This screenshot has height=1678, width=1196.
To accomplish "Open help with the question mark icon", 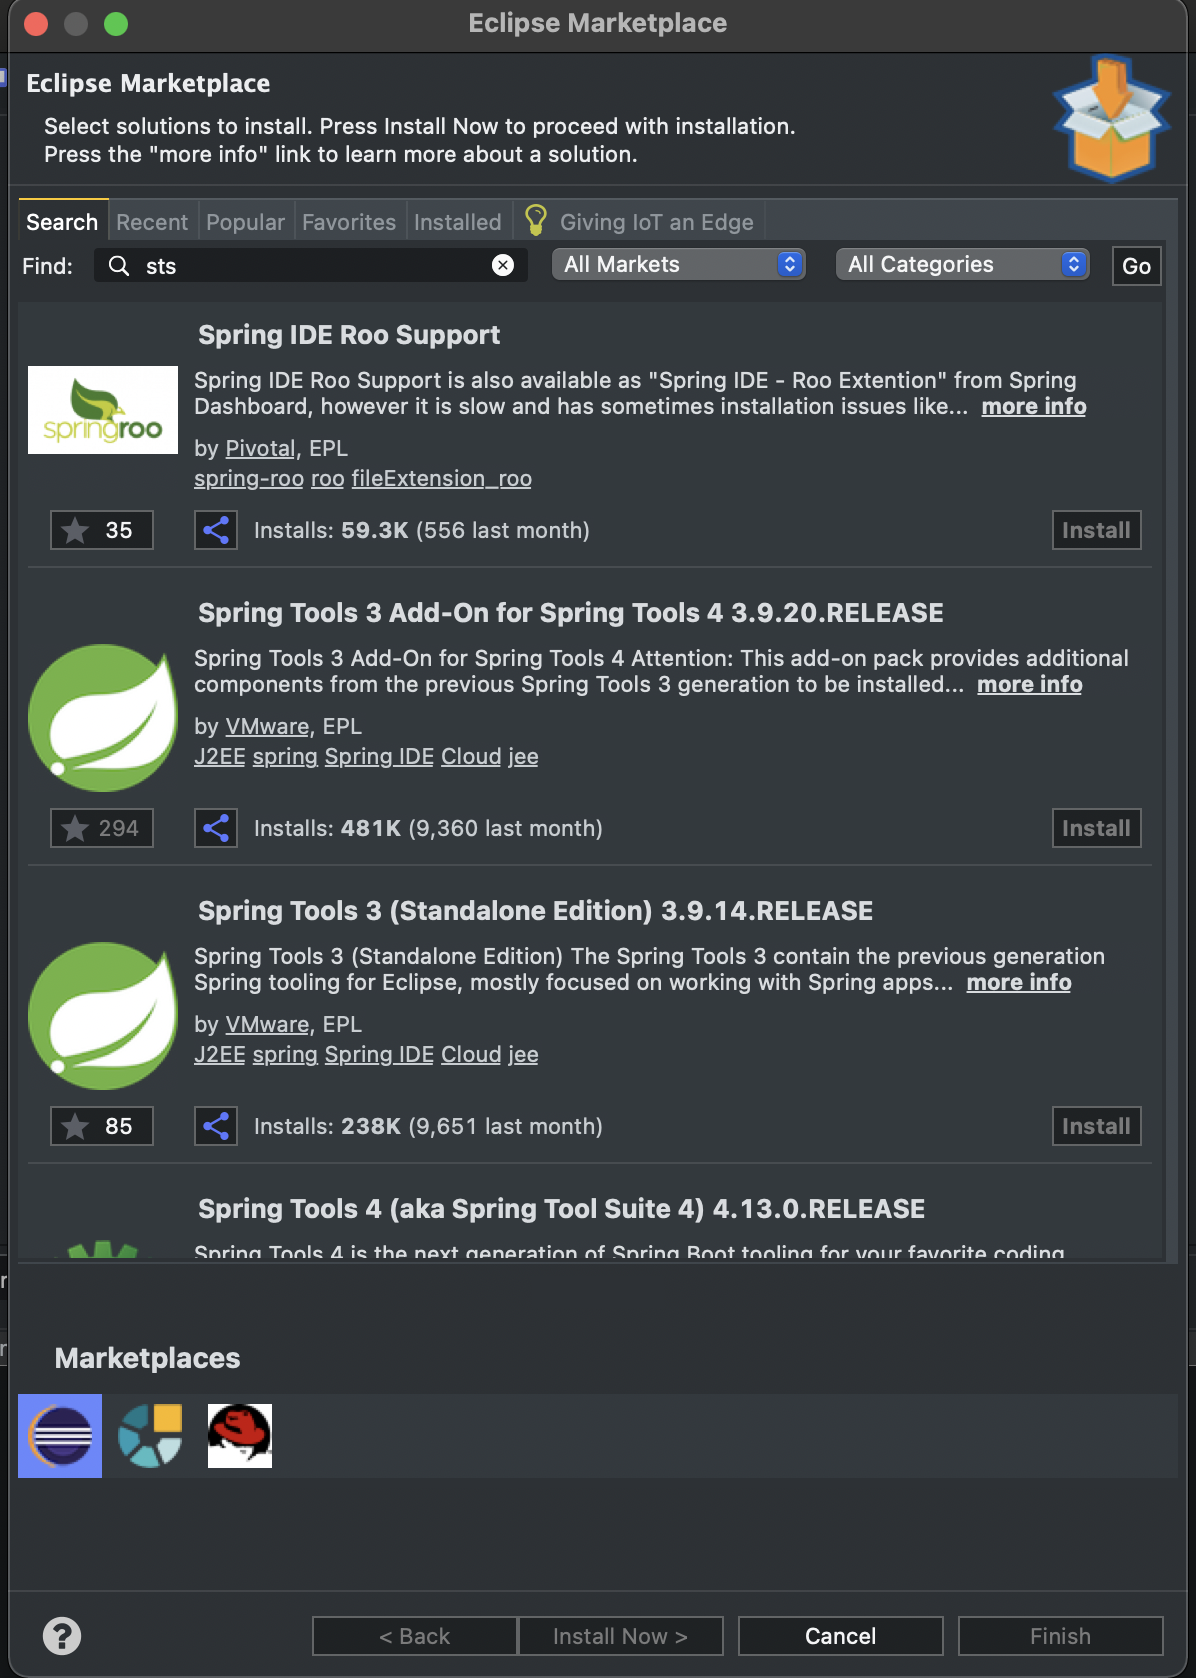I will pos(62,1636).
